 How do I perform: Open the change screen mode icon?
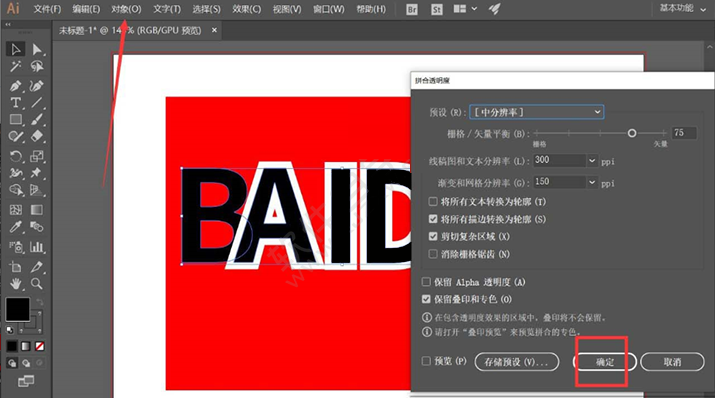tap(26, 380)
